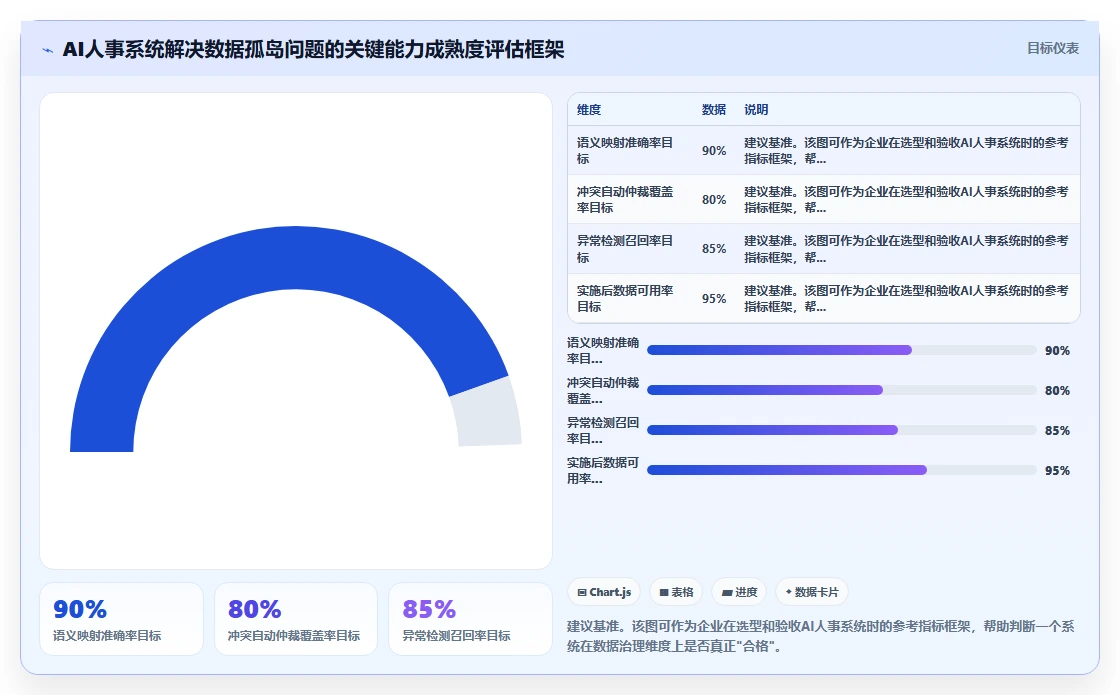This screenshot has width=1120, height=695.
Task: Select table cell 冲突自动仲裁覆盖率目标
Action: [626, 199]
